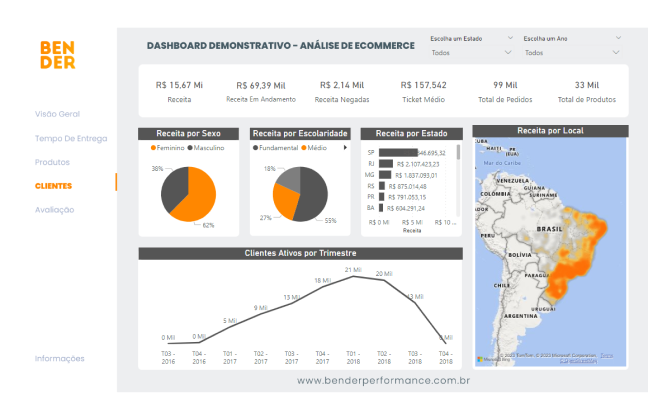
Task: Select the PR bar R$ 791.053,15
Action: click(x=381, y=197)
